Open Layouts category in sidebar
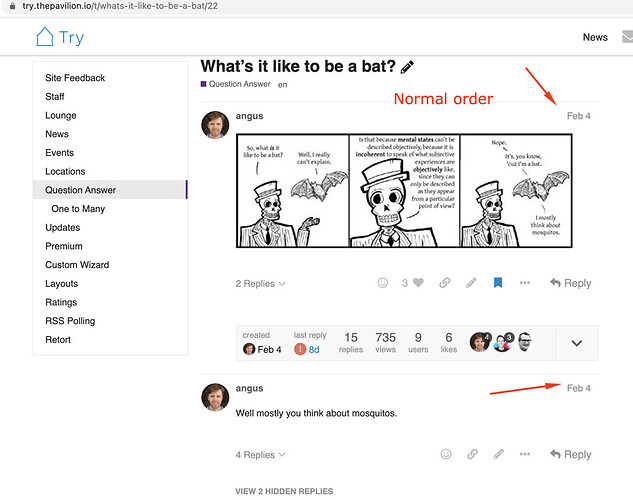Image resolution: width=633 pixels, height=500 pixels. (x=61, y=284)
